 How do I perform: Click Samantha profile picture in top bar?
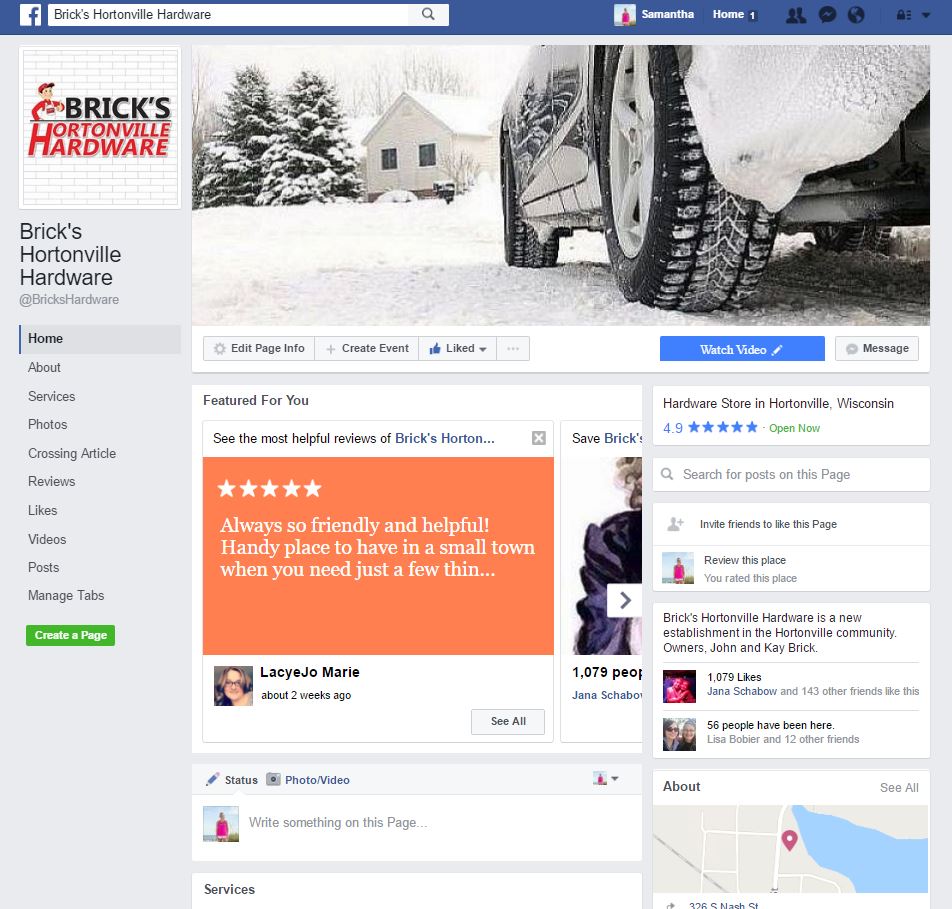pos(625,15)
